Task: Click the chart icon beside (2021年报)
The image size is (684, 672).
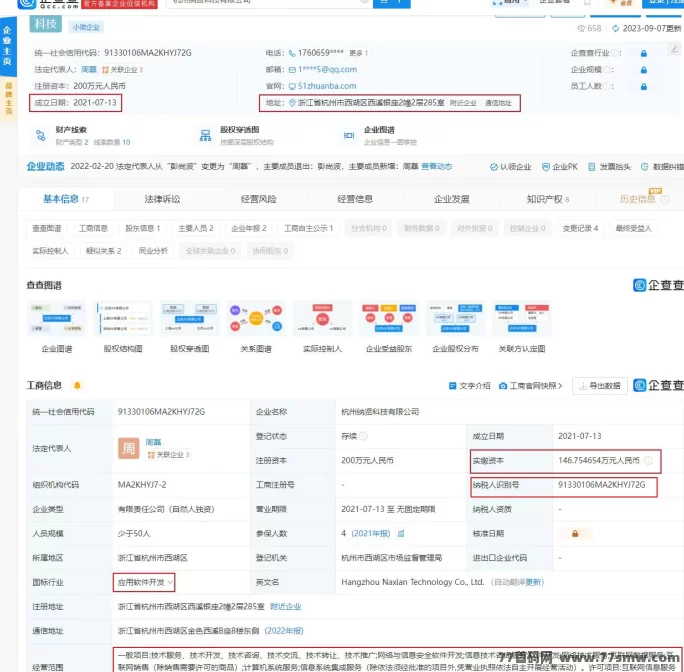Action: click(x=401, y=533)
